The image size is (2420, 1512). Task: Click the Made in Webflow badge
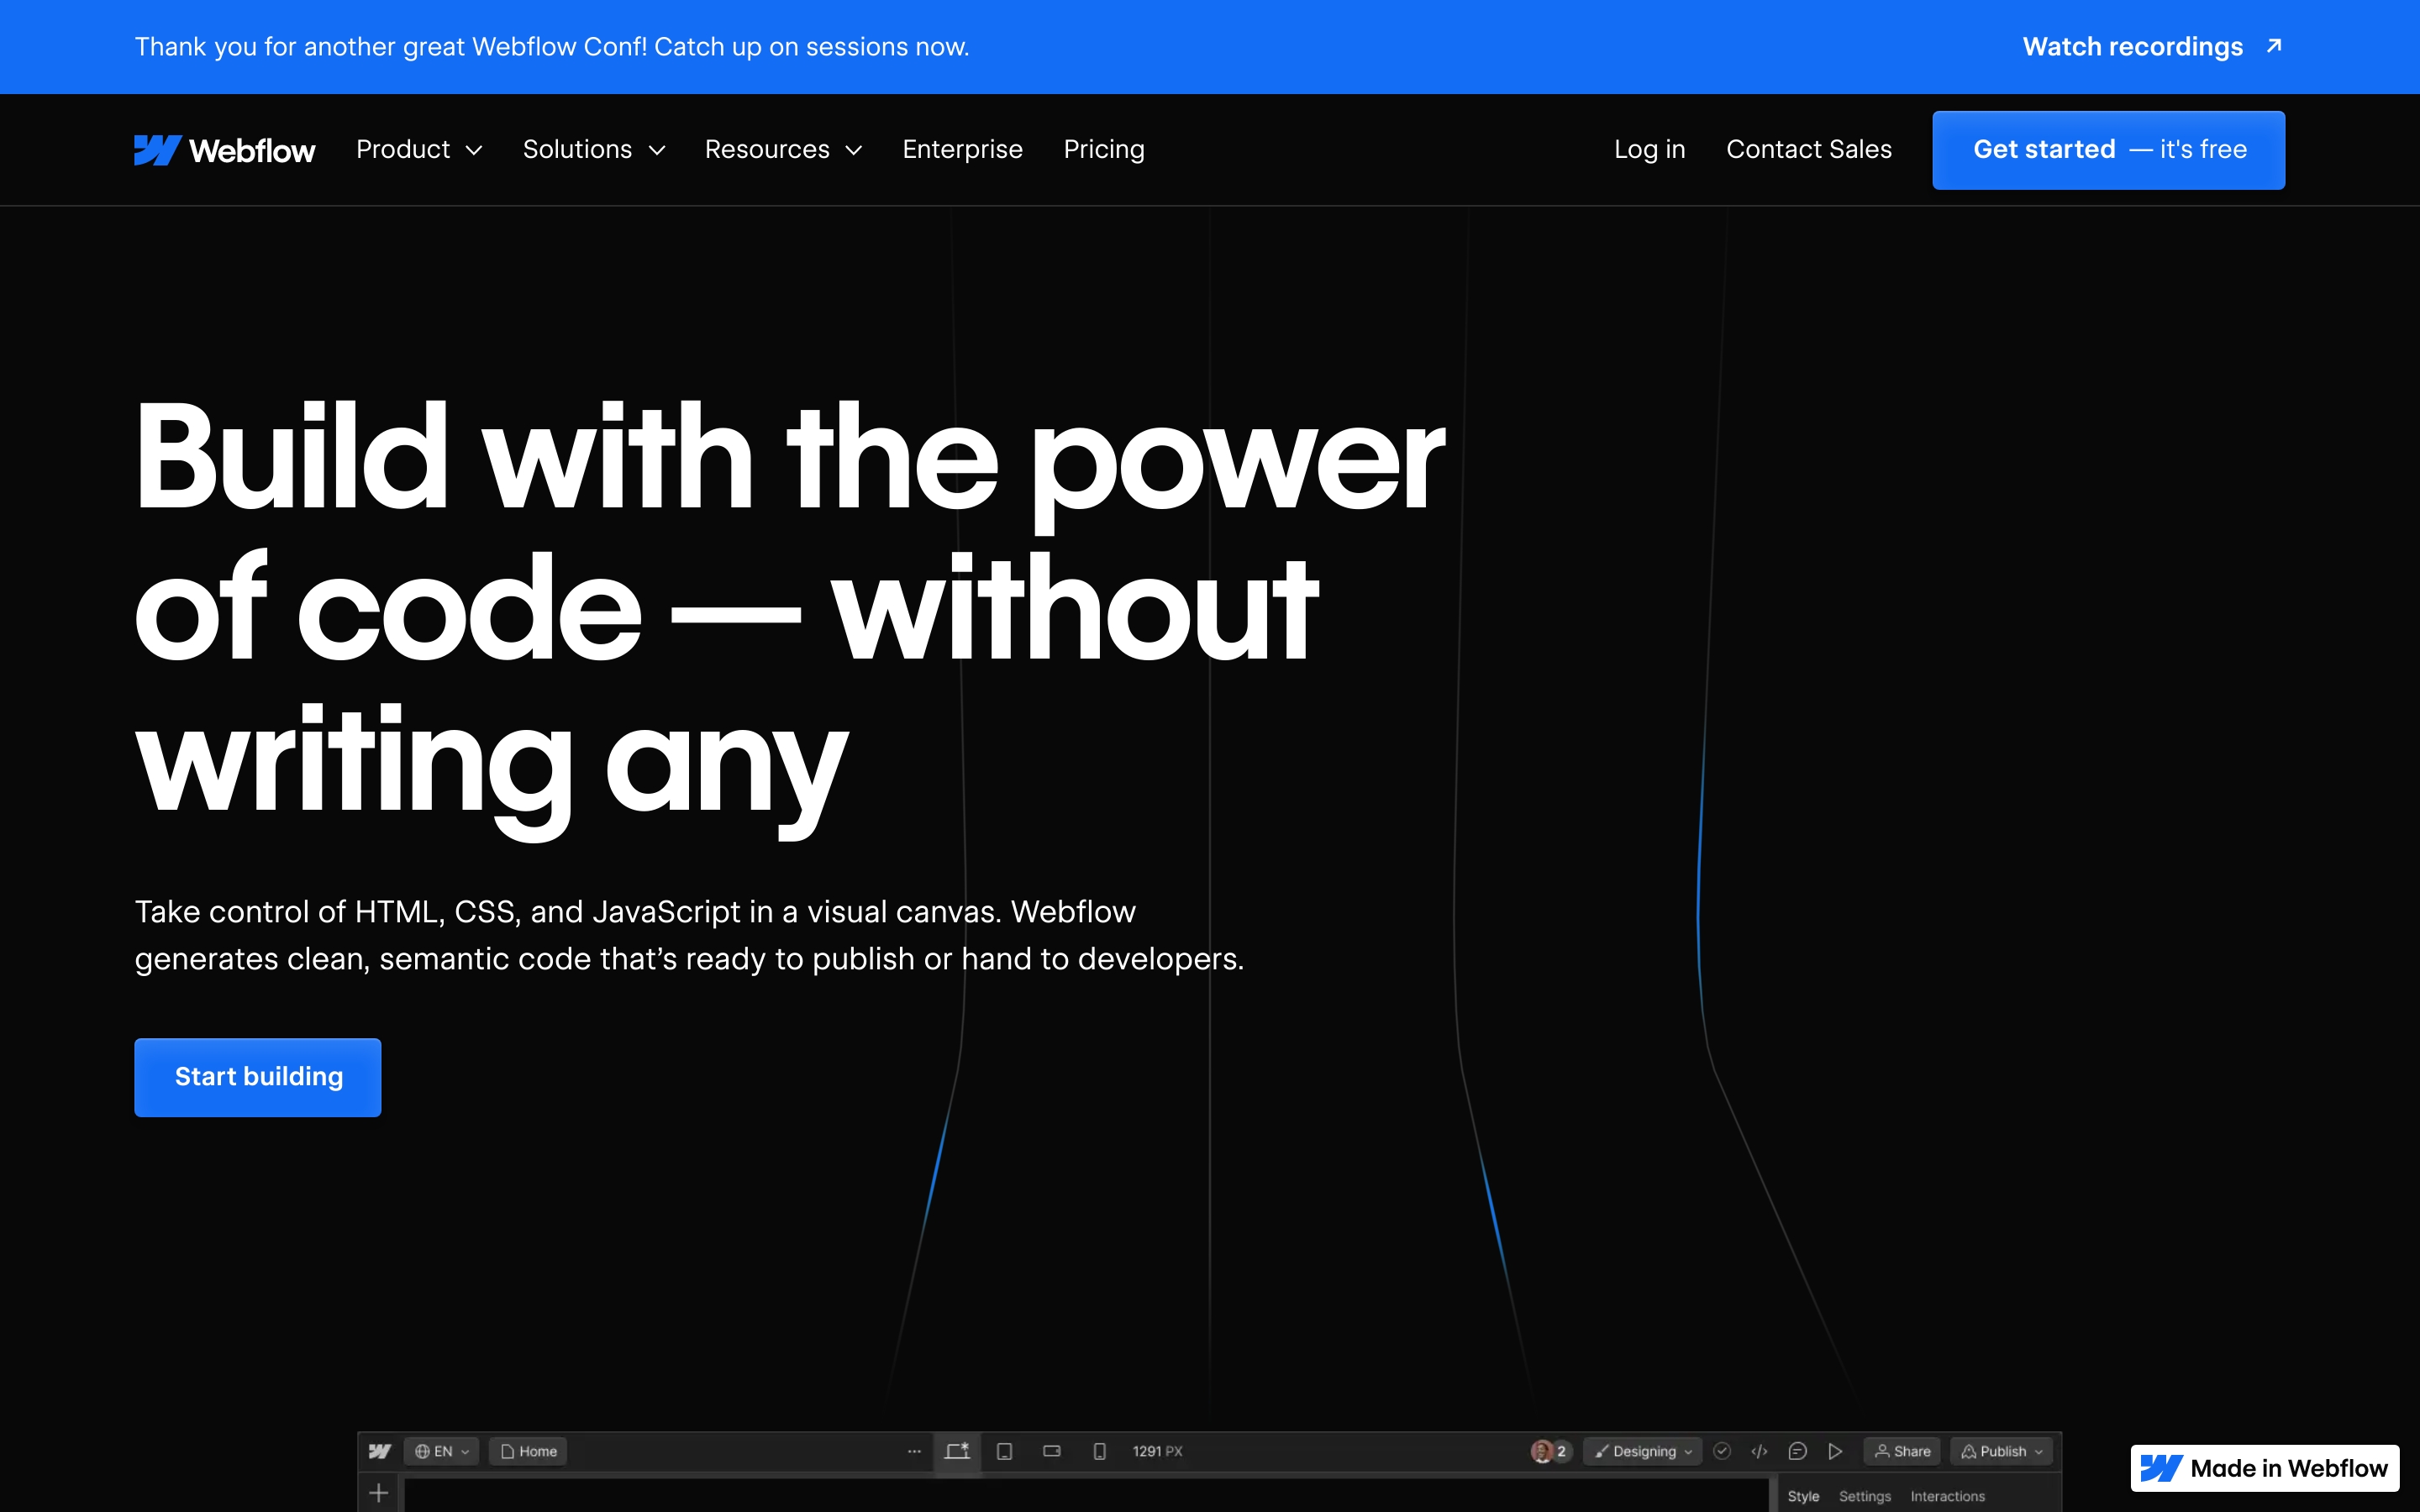[2264, 1468]
